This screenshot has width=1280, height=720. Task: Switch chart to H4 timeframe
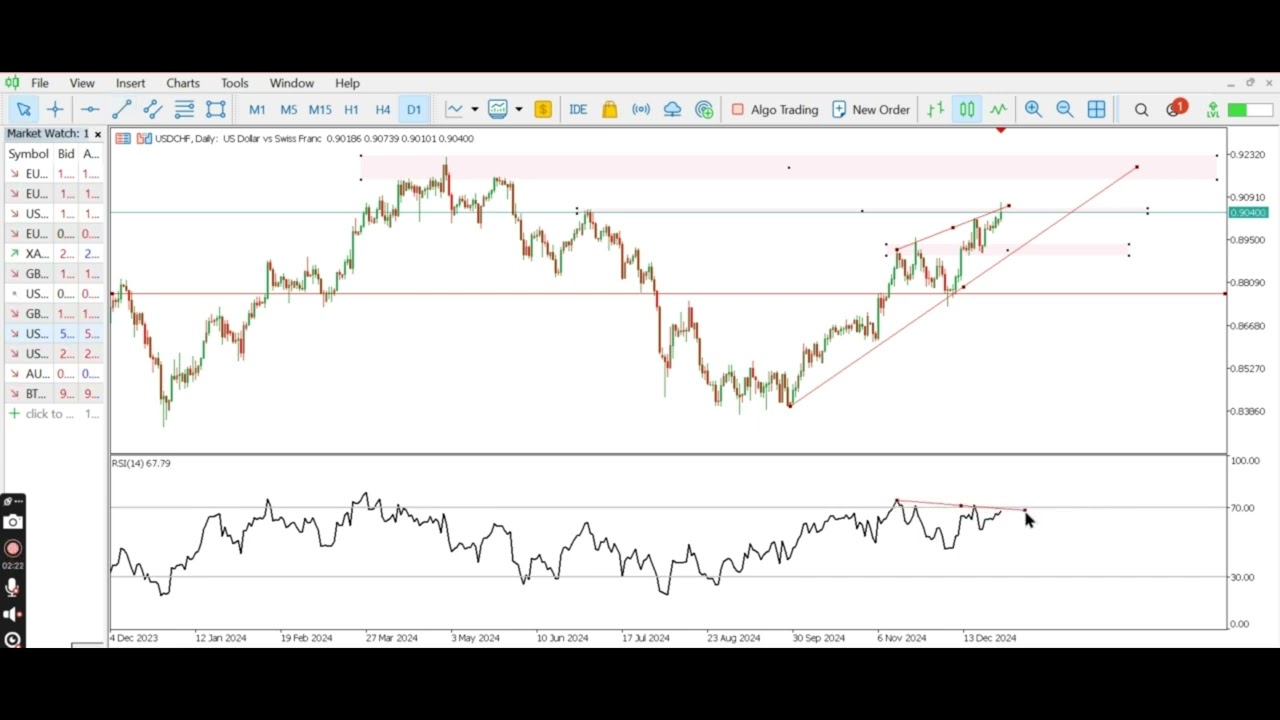[383, 110]
